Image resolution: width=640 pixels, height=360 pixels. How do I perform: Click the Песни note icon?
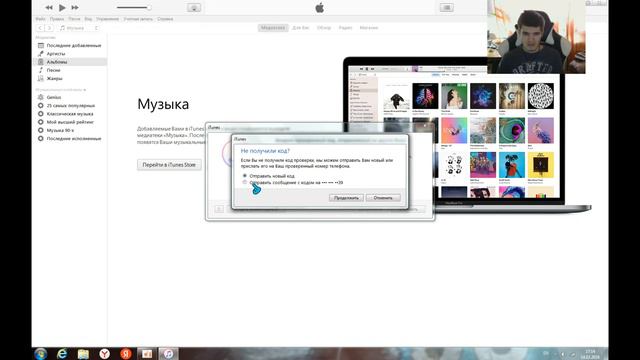pyautogui.click(x=40, y=70)
